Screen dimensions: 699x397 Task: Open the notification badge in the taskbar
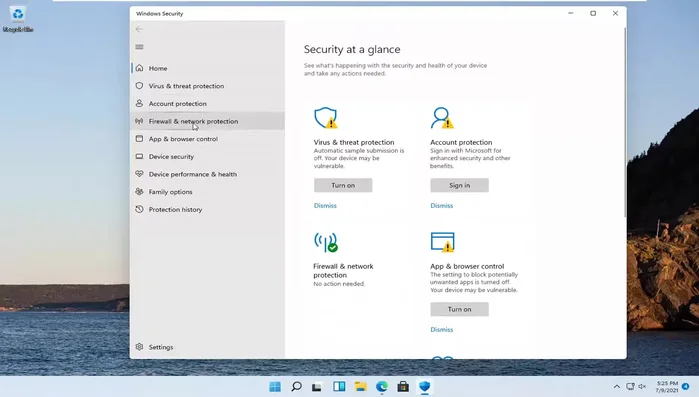686,386
